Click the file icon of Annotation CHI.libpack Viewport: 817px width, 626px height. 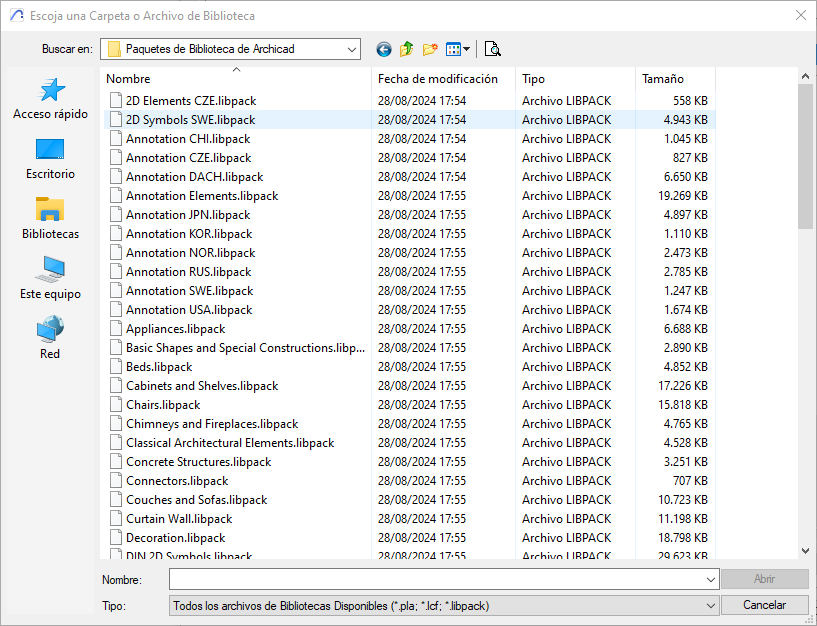click(116, 138)
